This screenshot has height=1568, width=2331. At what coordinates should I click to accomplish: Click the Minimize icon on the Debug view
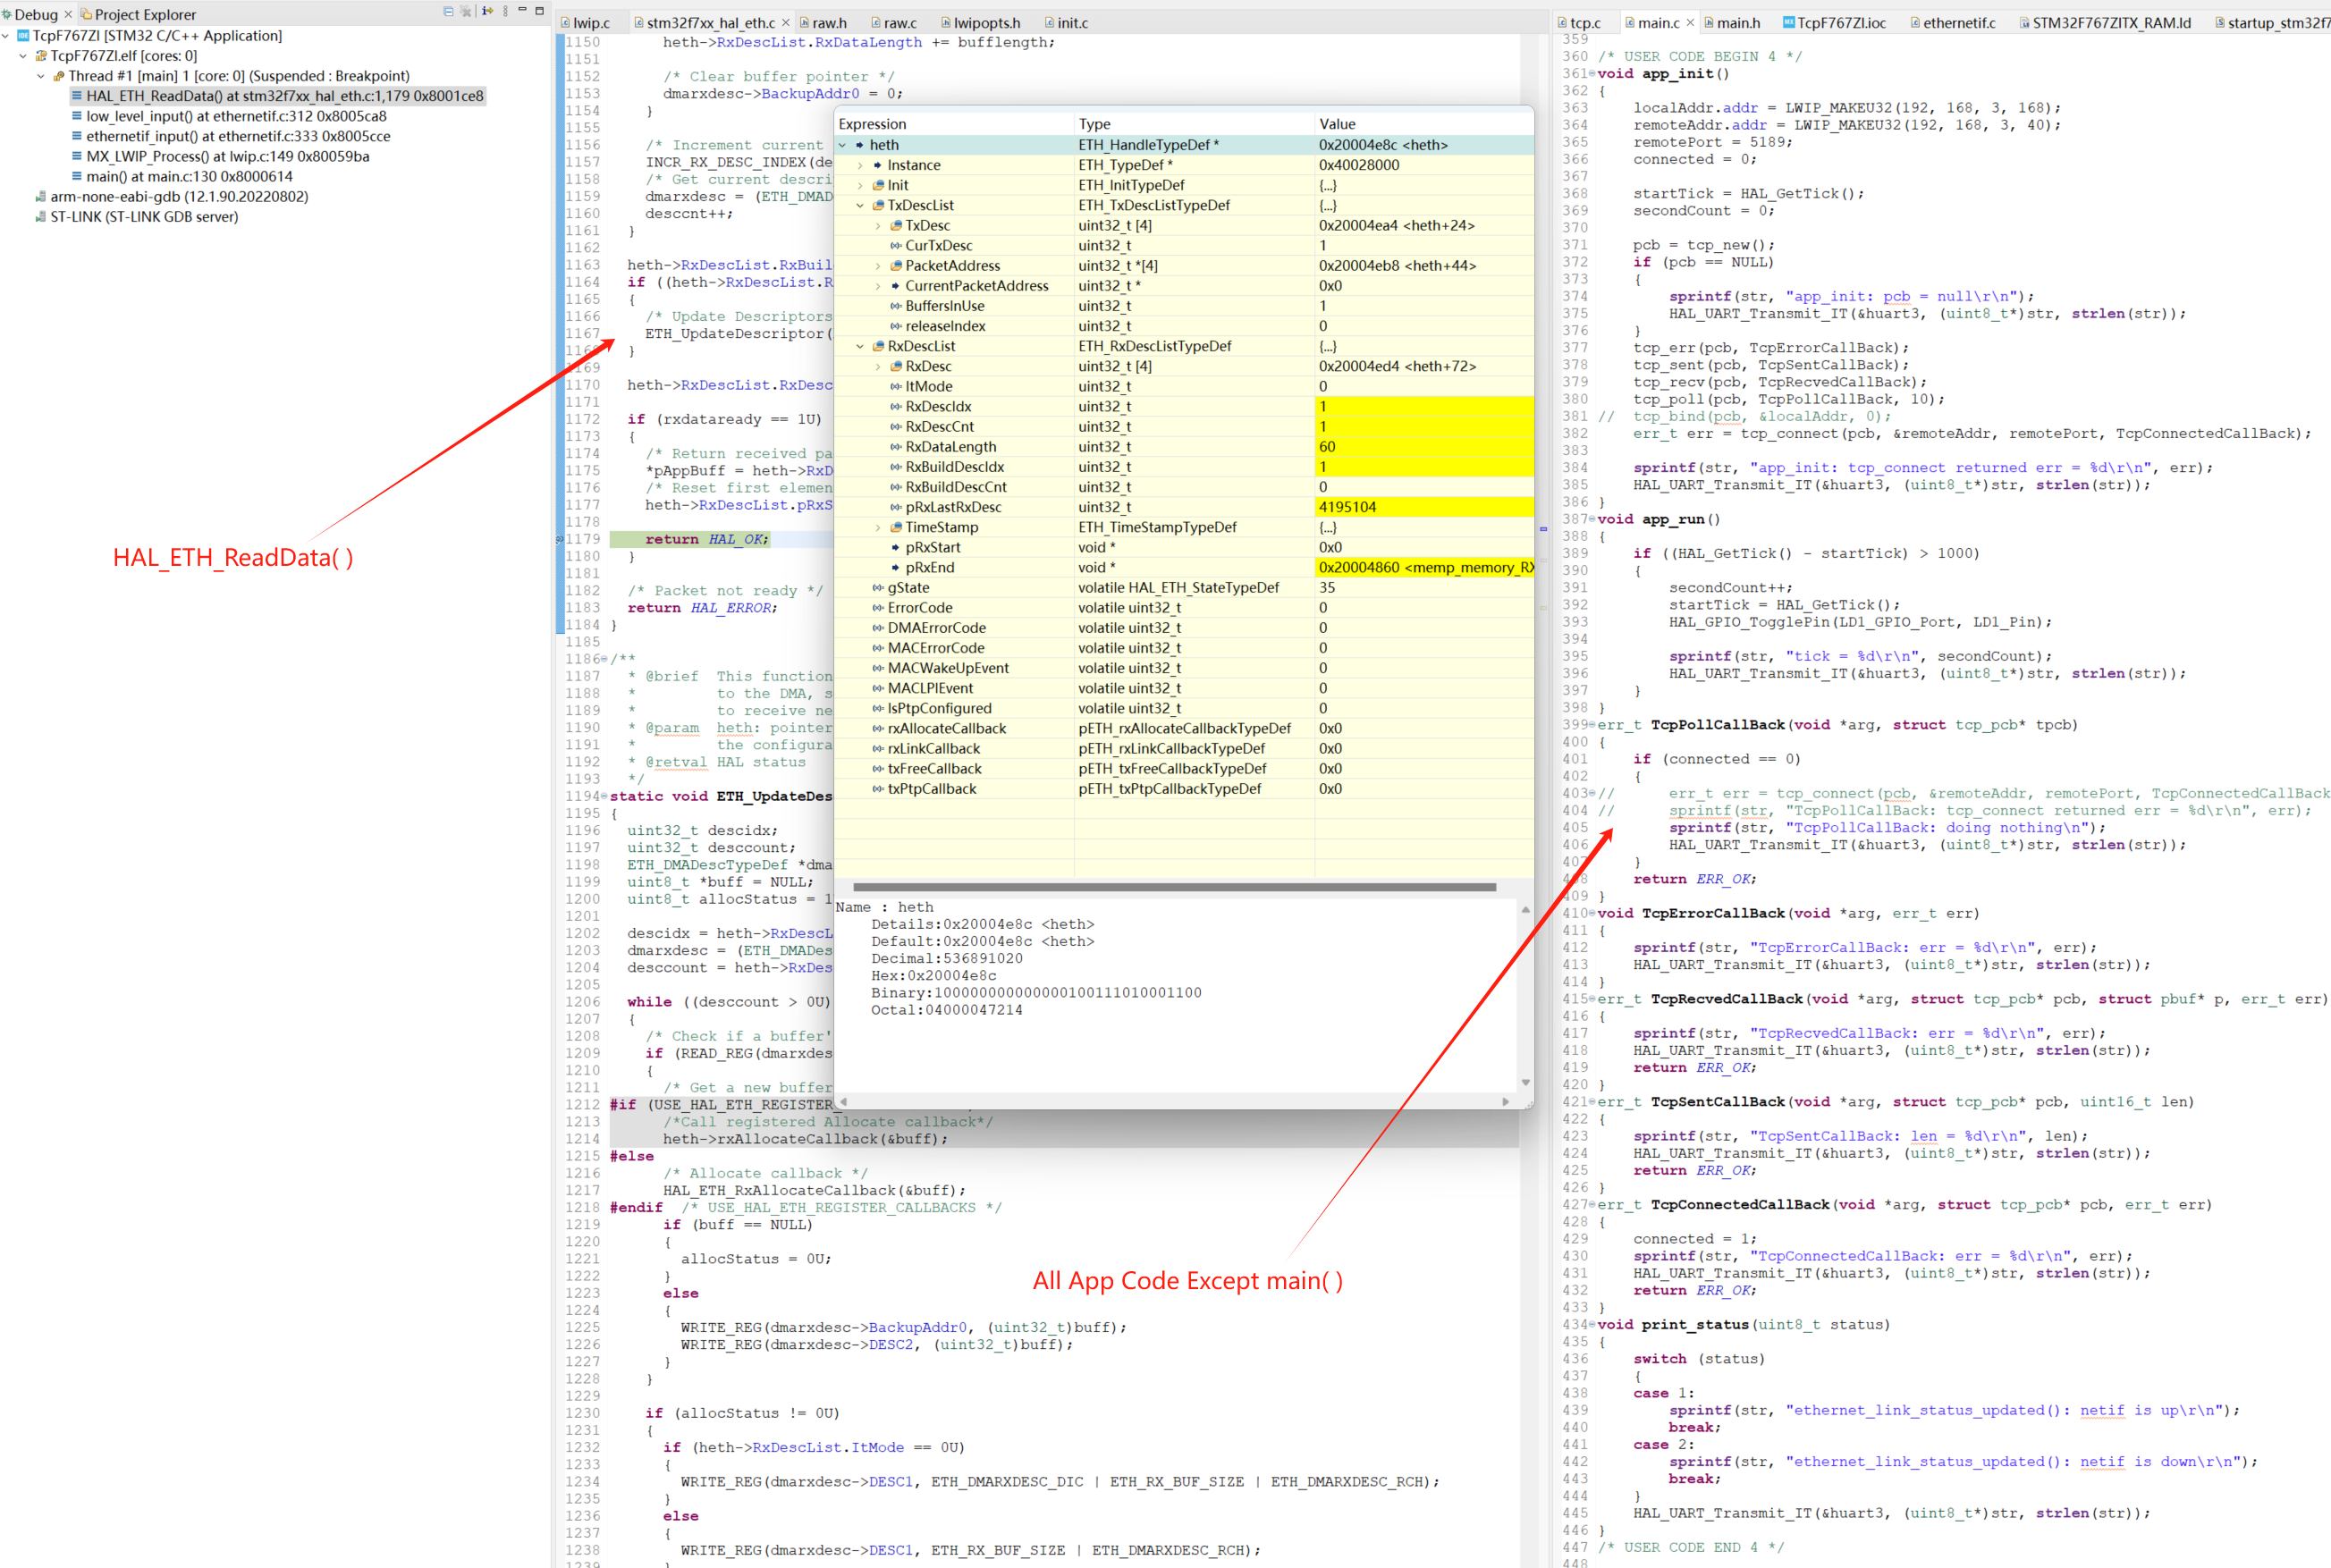tap(522, 12)
